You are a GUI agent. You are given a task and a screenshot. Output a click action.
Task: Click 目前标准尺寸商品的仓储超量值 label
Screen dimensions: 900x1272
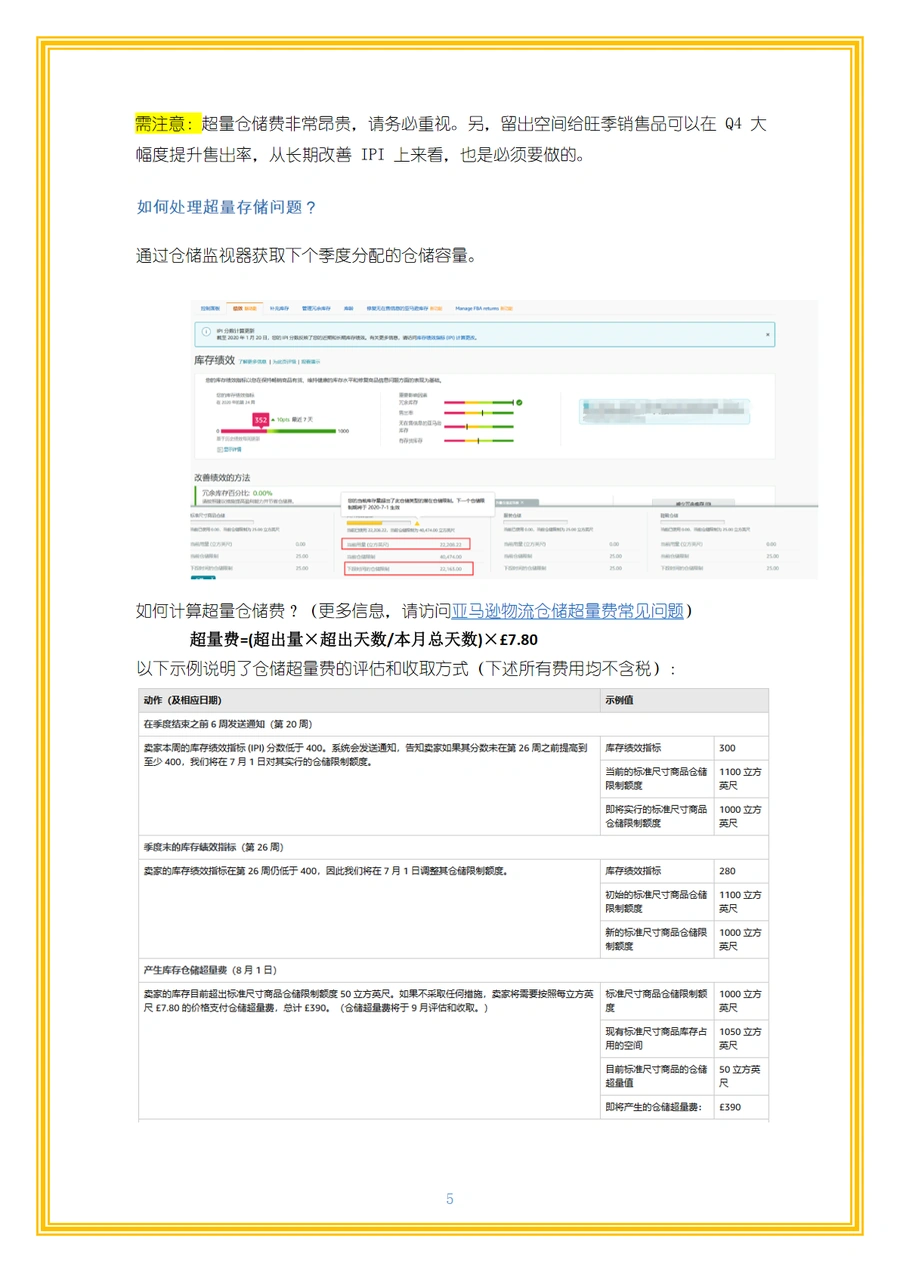point(656,1076)
